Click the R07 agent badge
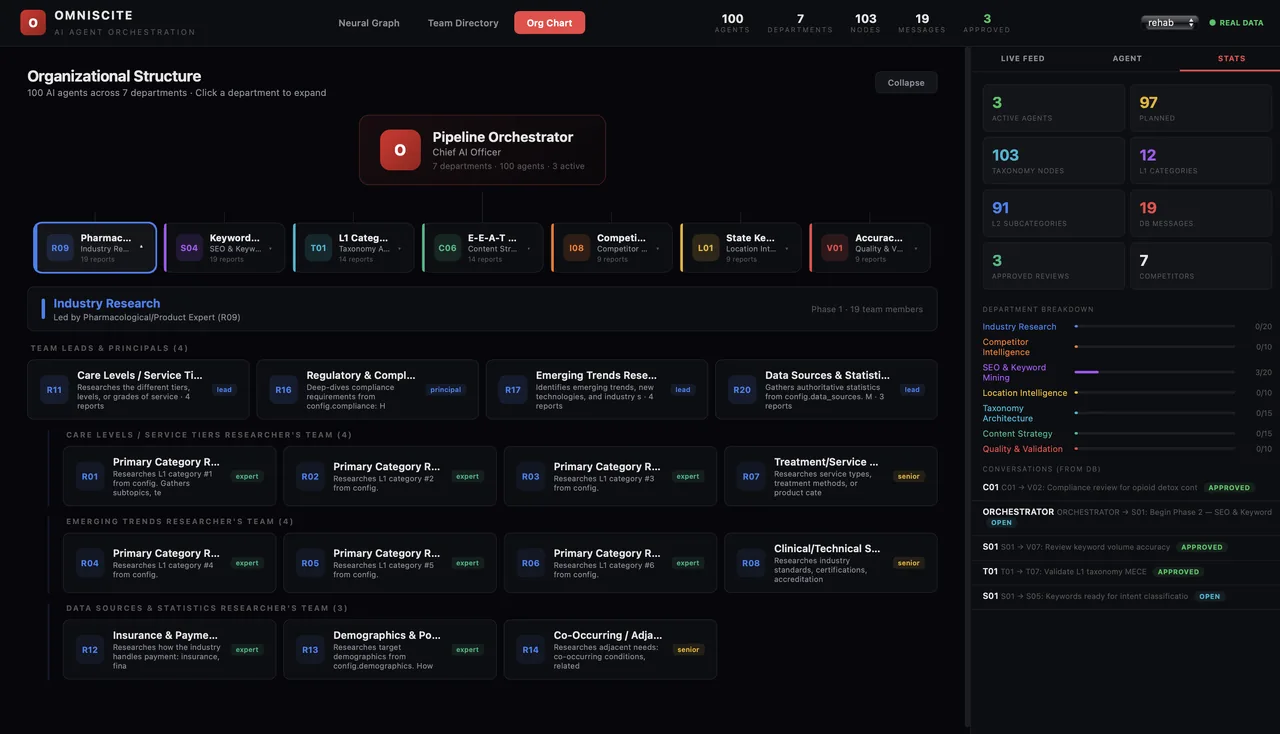 (751, 477)
